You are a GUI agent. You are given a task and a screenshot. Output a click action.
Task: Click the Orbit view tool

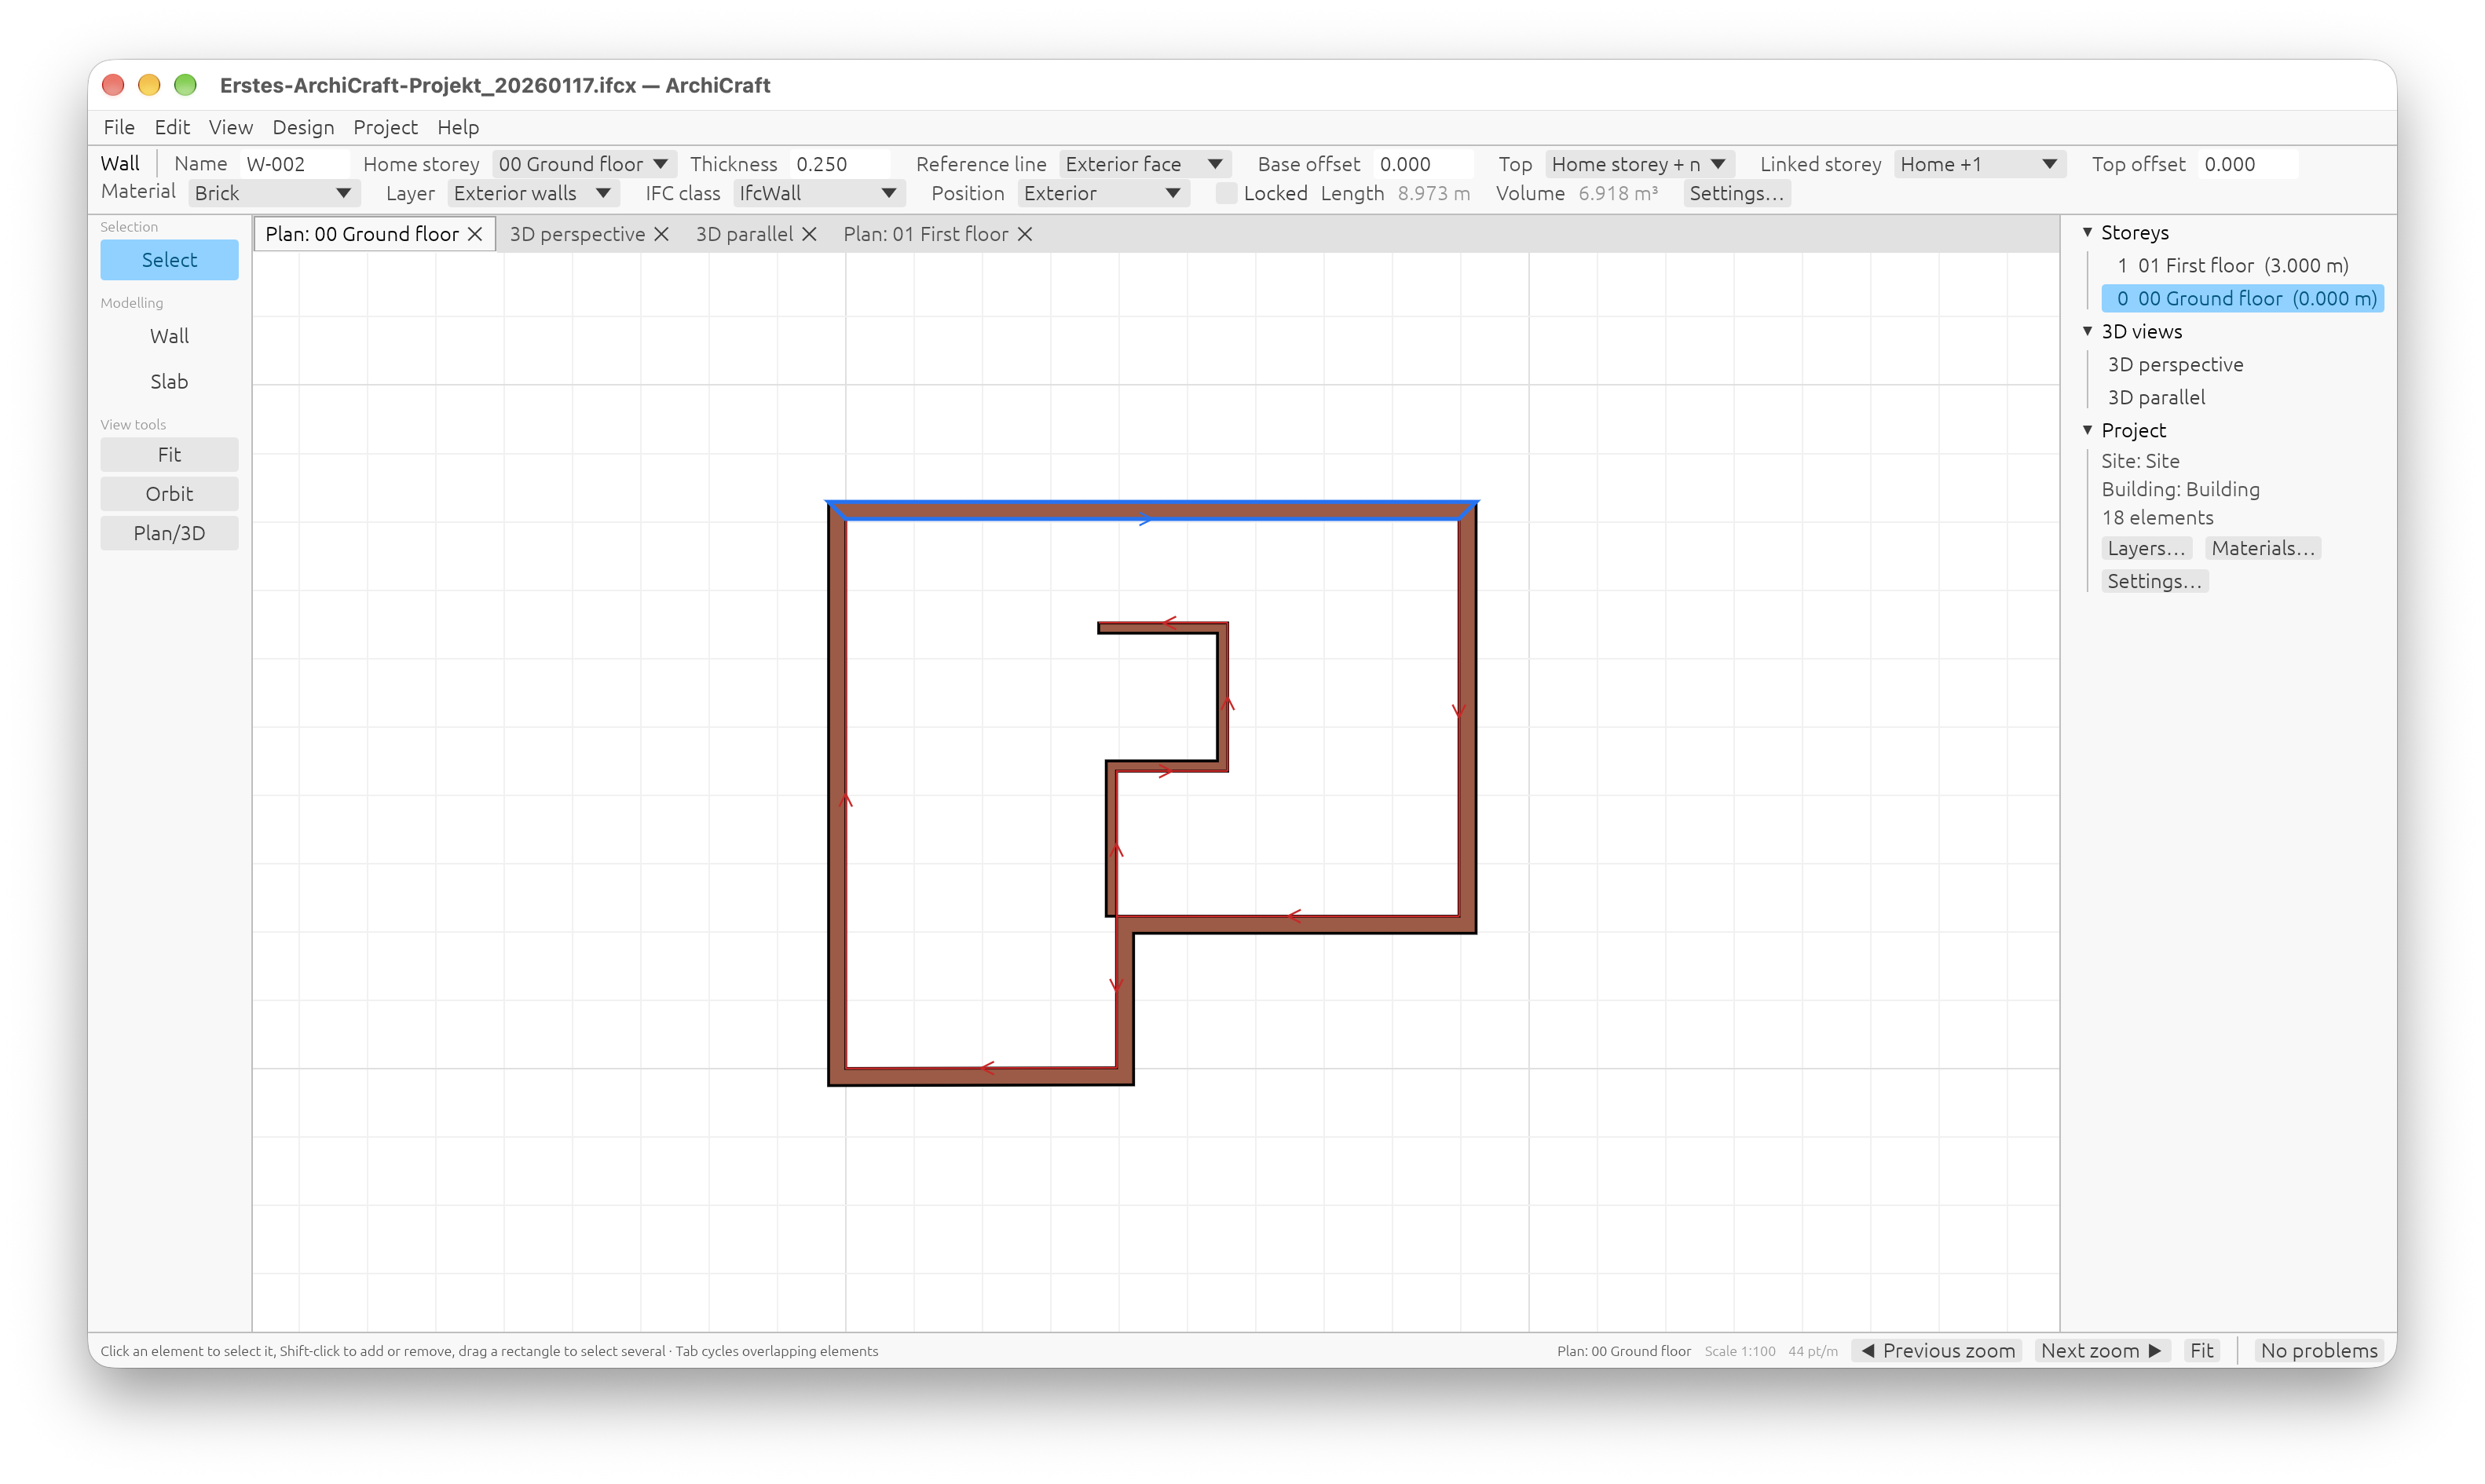[169, 494]
